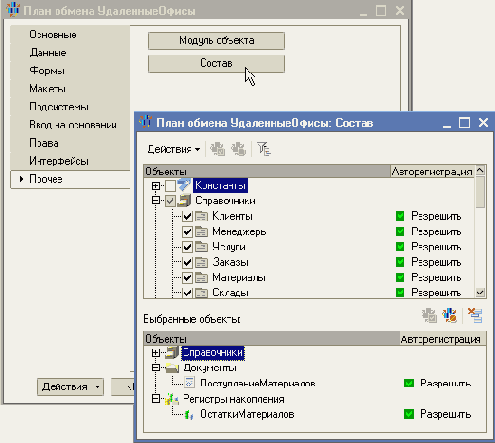This screenshot has width=495, height=443.
Task: Click the Константы icon in objects tree
Action: pyautogui.click(x=184, y=185)
